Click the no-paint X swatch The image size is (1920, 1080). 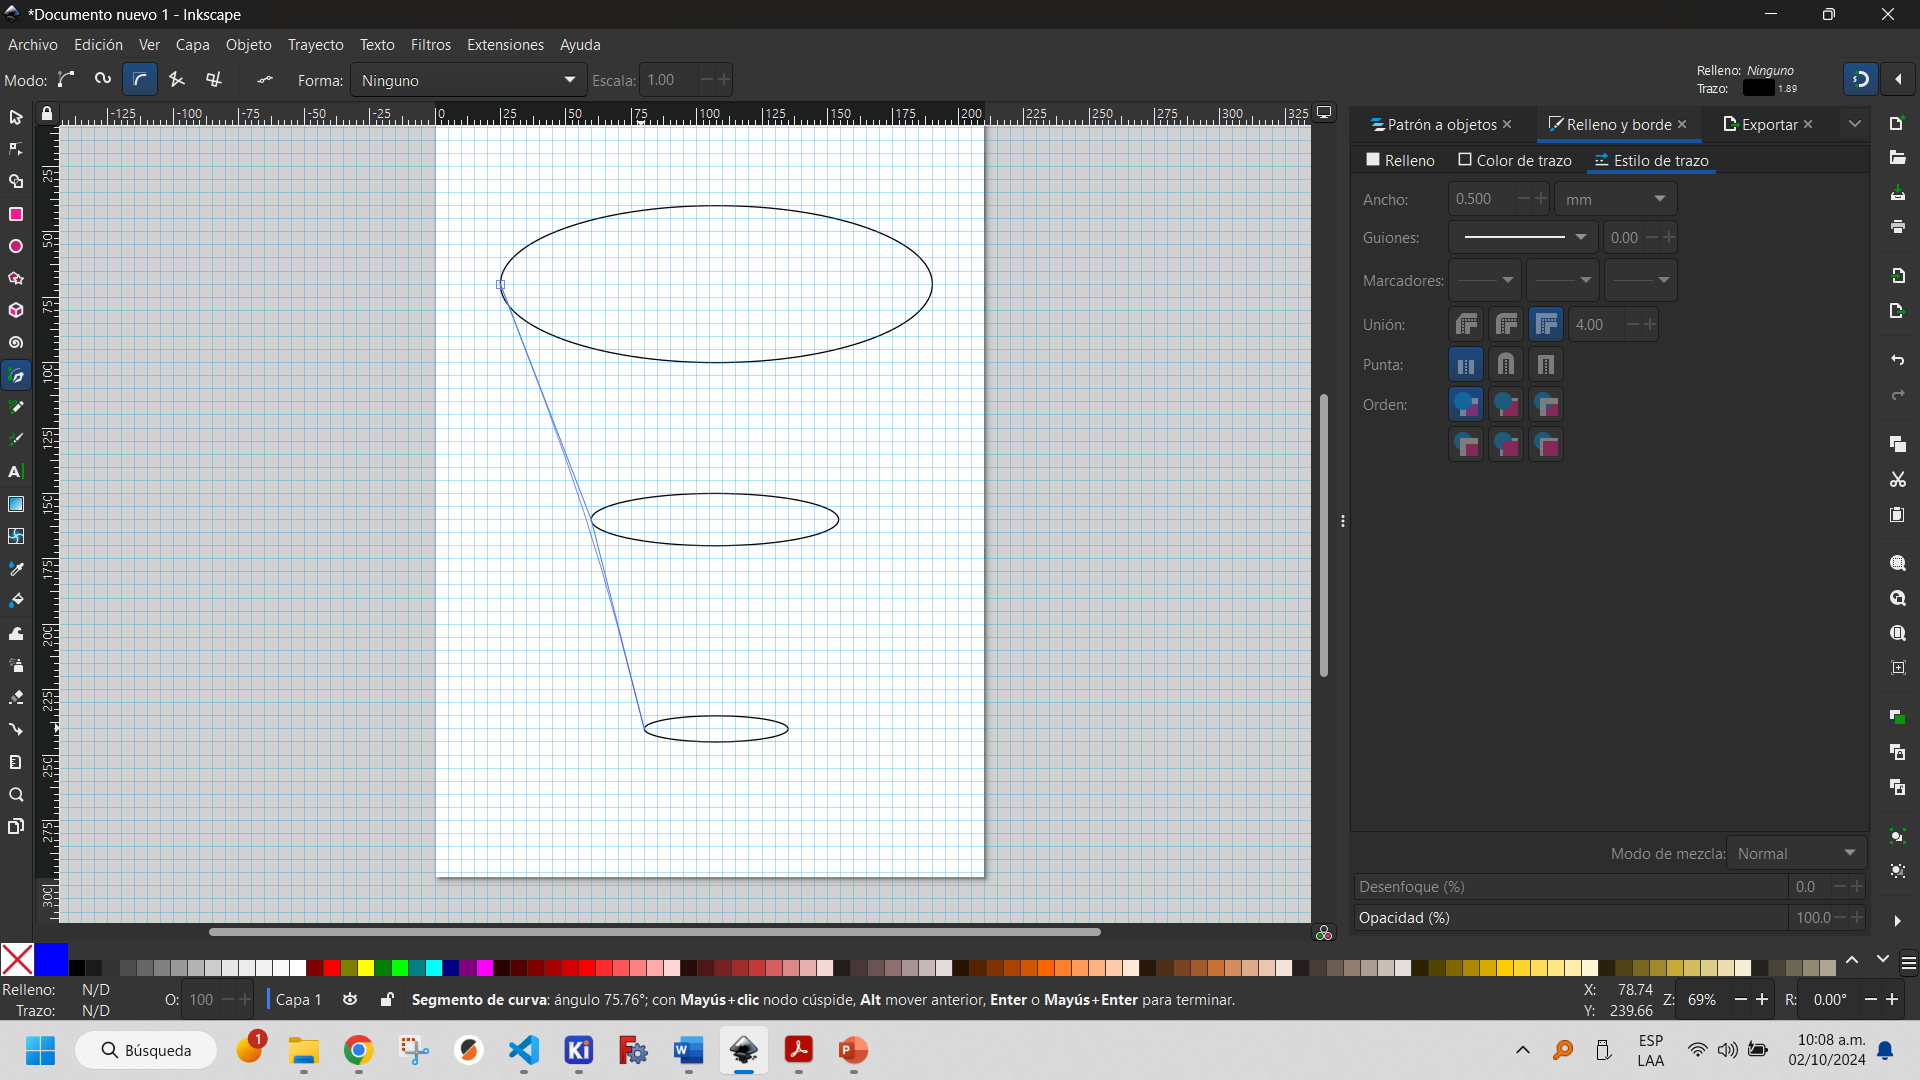[17, 960]
